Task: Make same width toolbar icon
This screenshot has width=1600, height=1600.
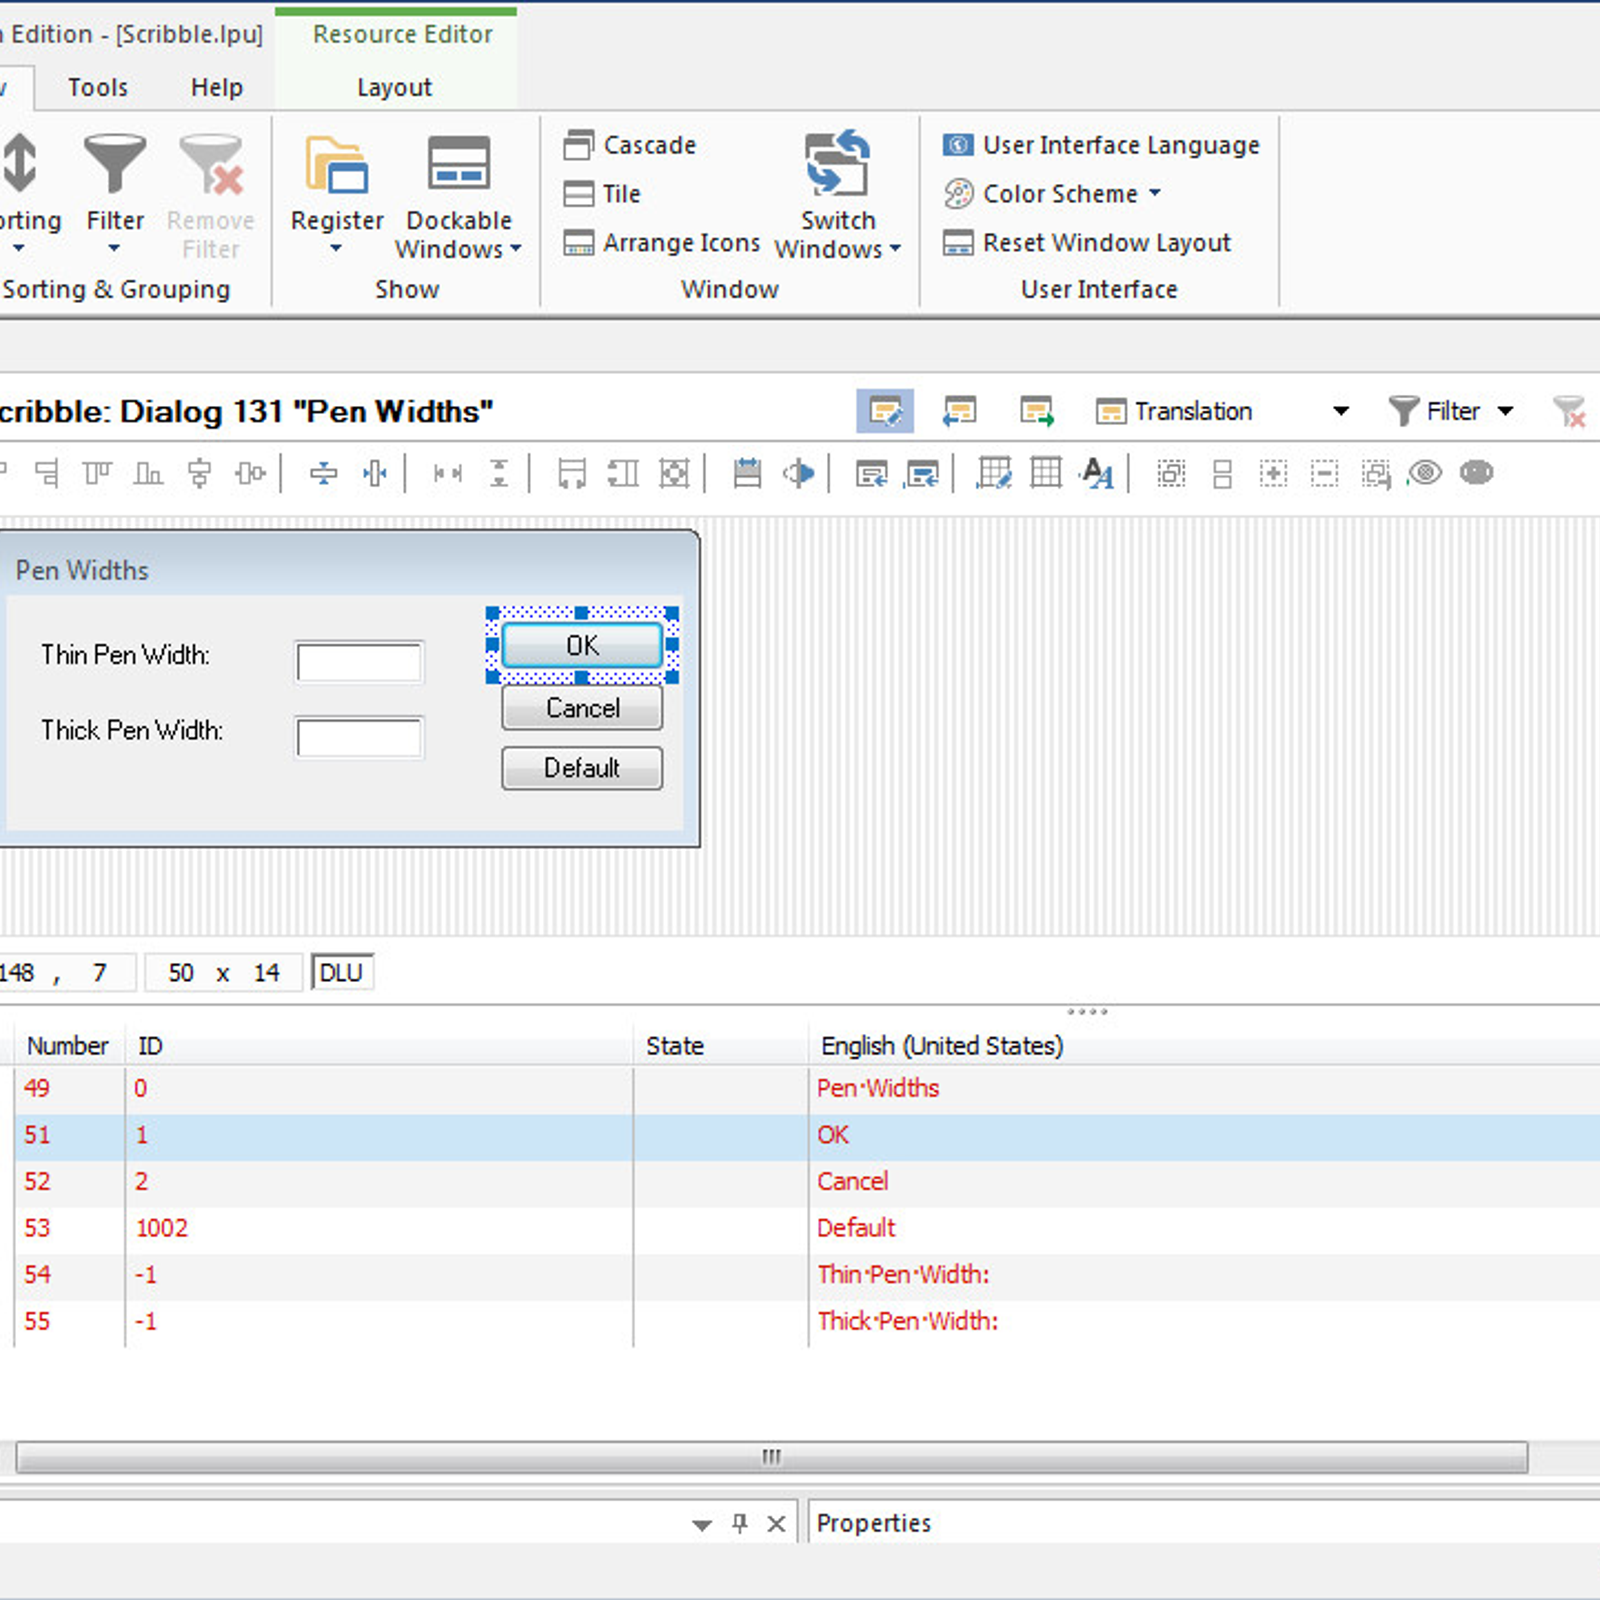Action: (x=572, y=473)
